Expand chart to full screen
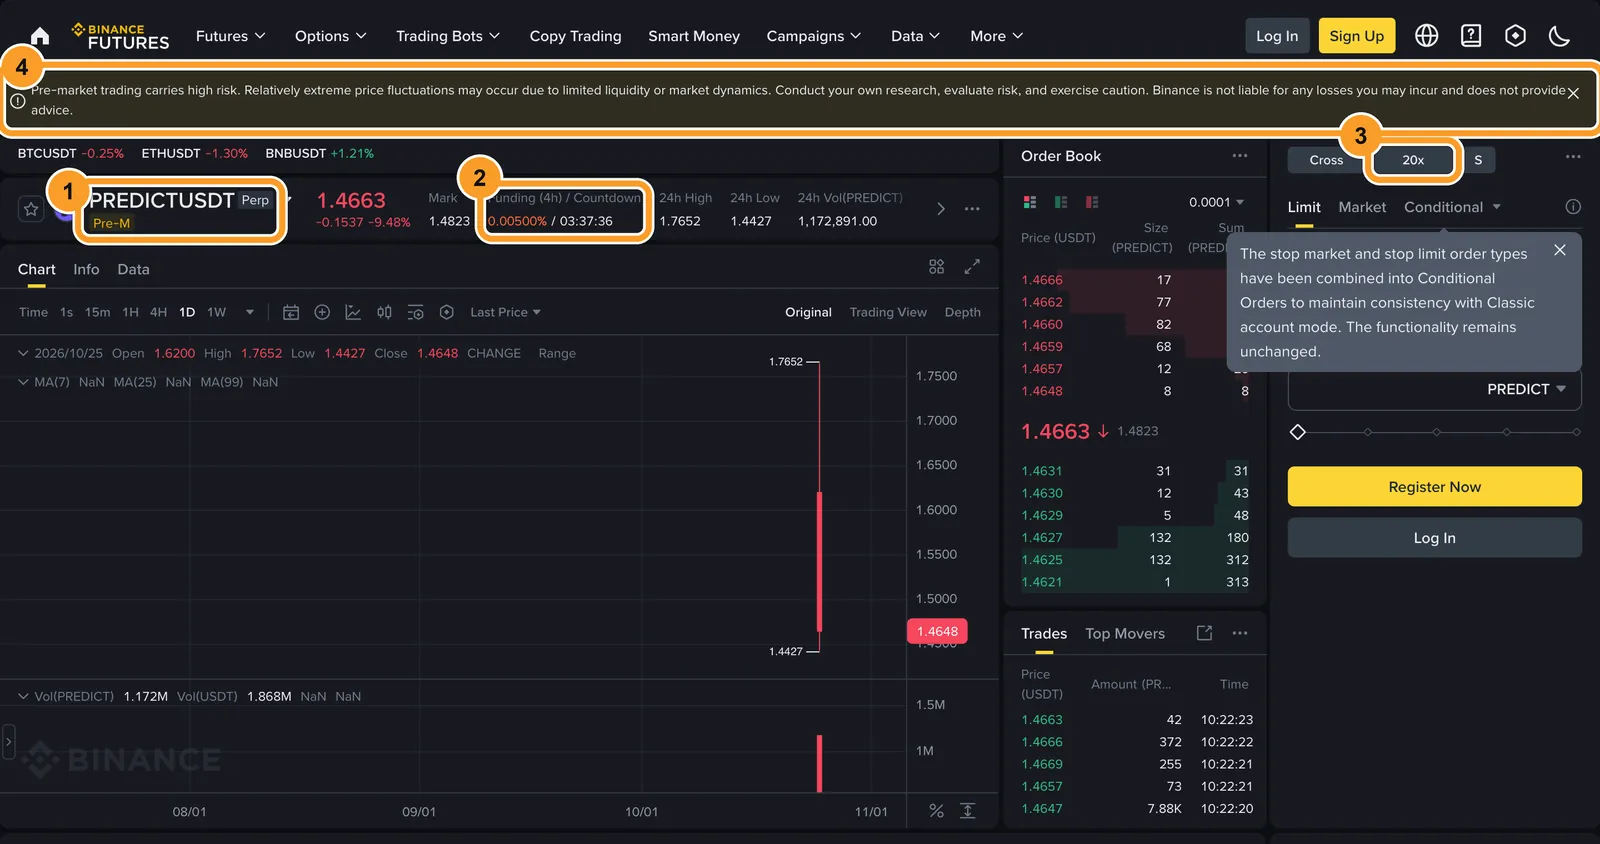Screen dimensions: 1600x844 (972, 267)
